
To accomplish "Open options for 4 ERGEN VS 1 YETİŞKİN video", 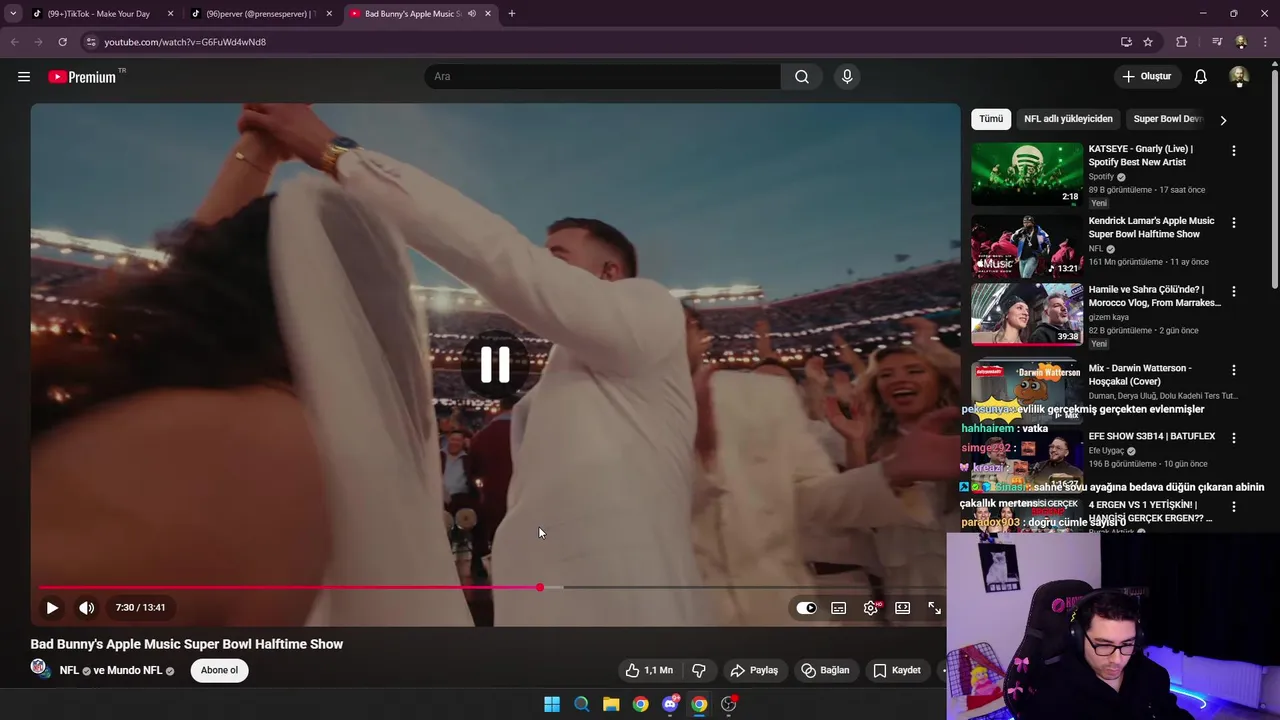I will point(1233,507).
